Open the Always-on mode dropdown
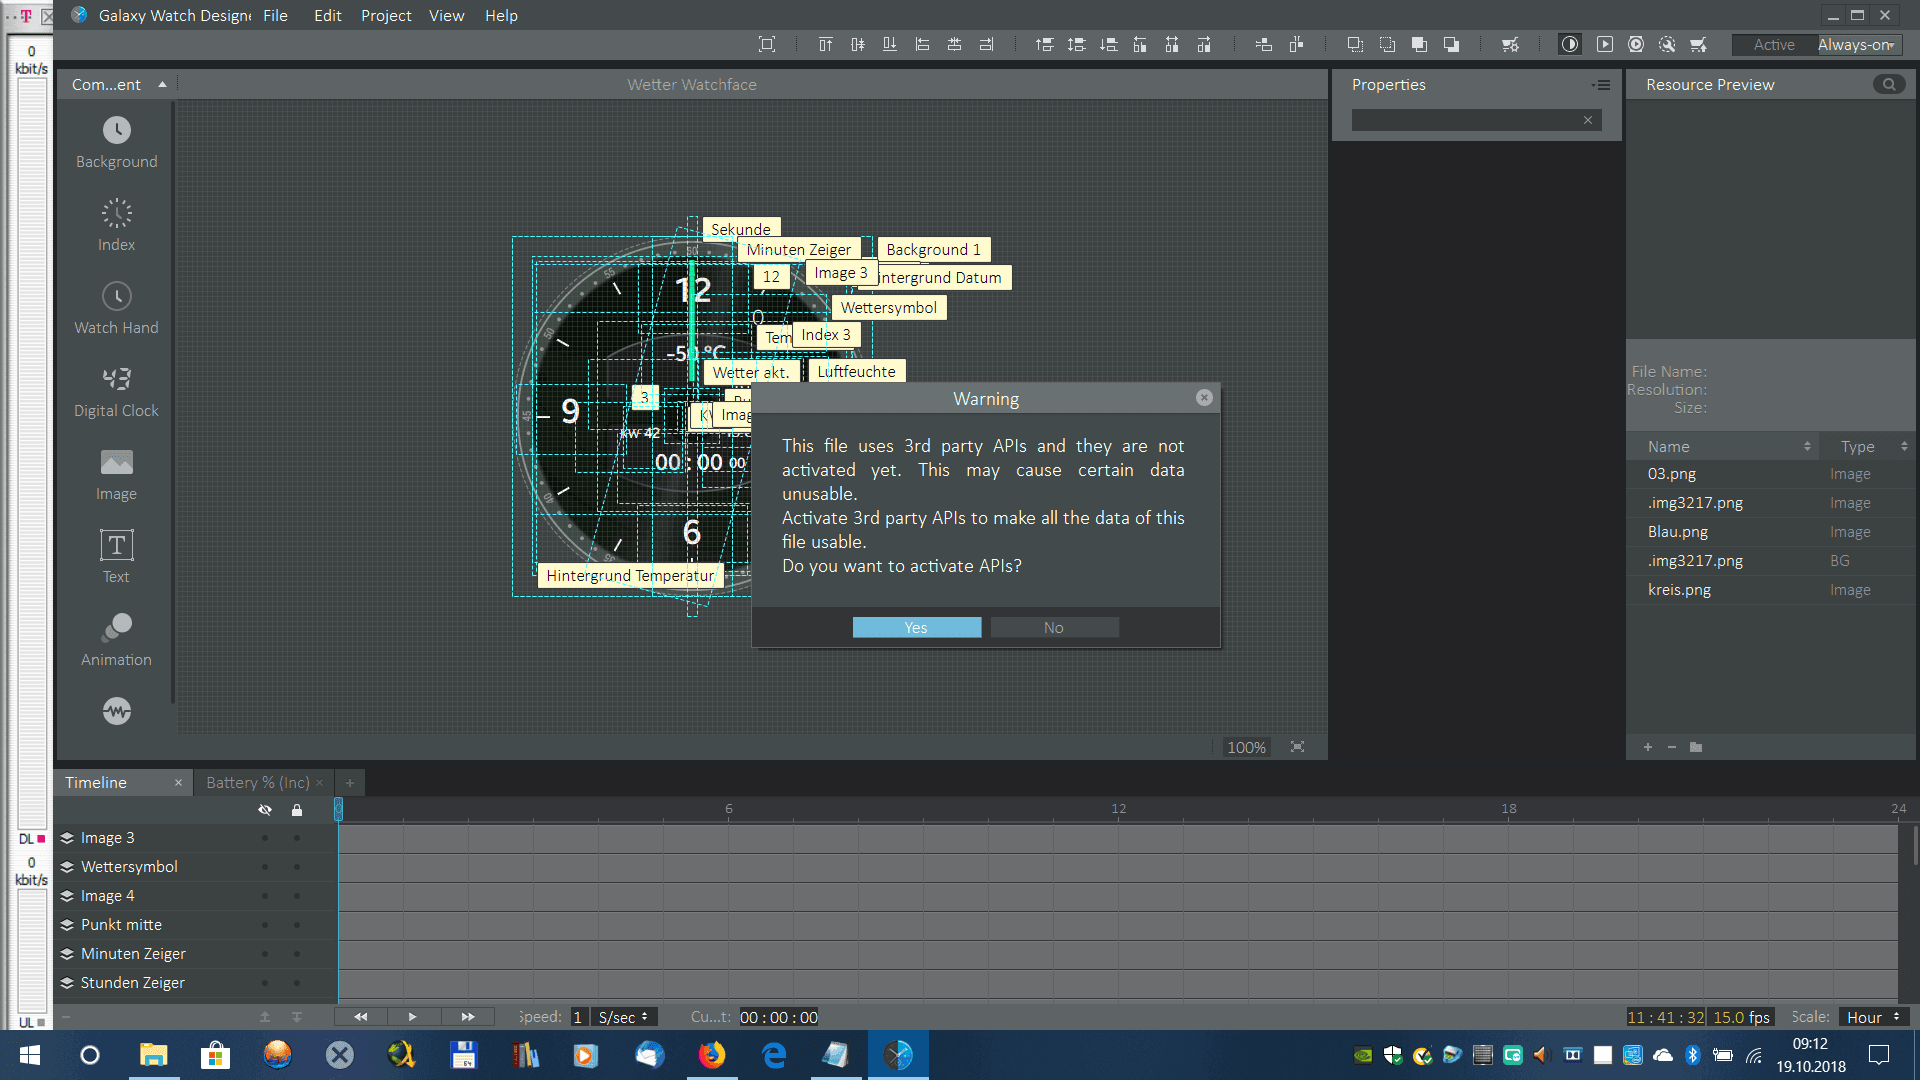 pos(1857,44)
